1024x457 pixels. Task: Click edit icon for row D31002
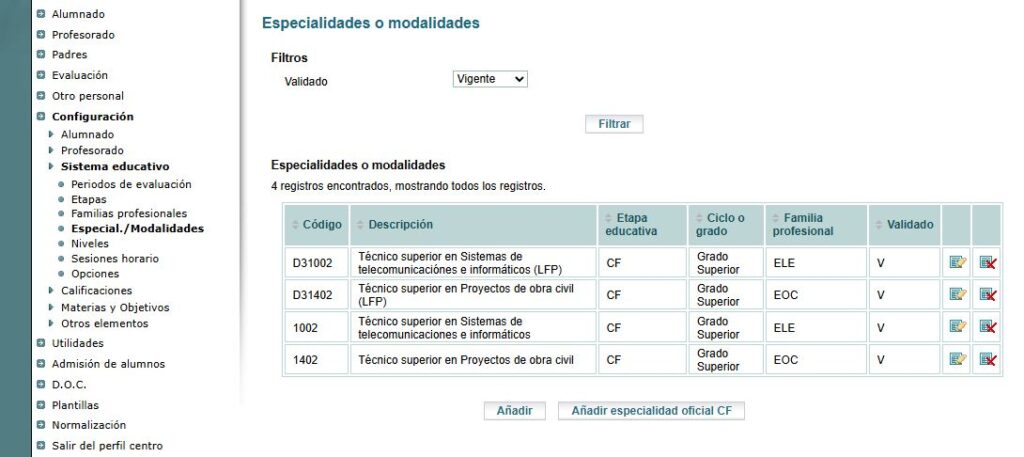point(957,262)
